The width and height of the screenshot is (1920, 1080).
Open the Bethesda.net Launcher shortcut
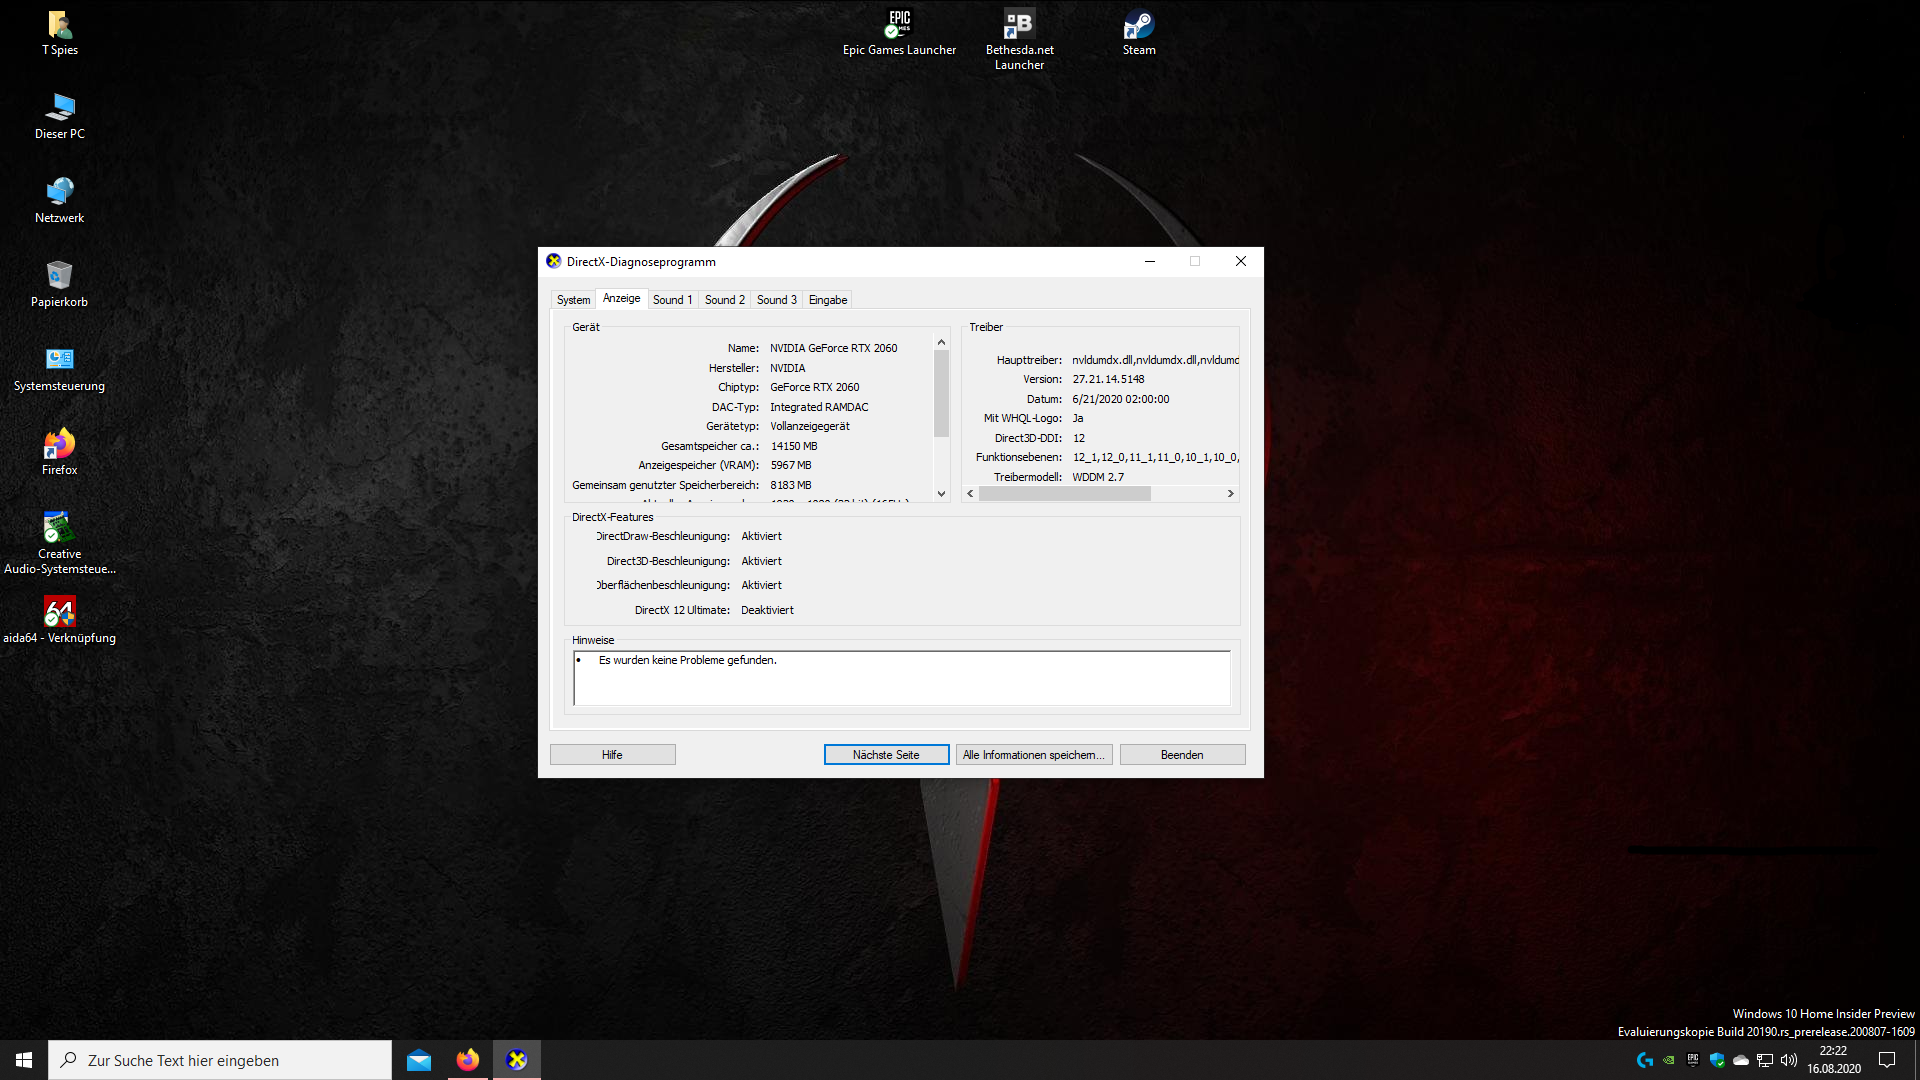pyautogui.click(x=1019, y=26)
